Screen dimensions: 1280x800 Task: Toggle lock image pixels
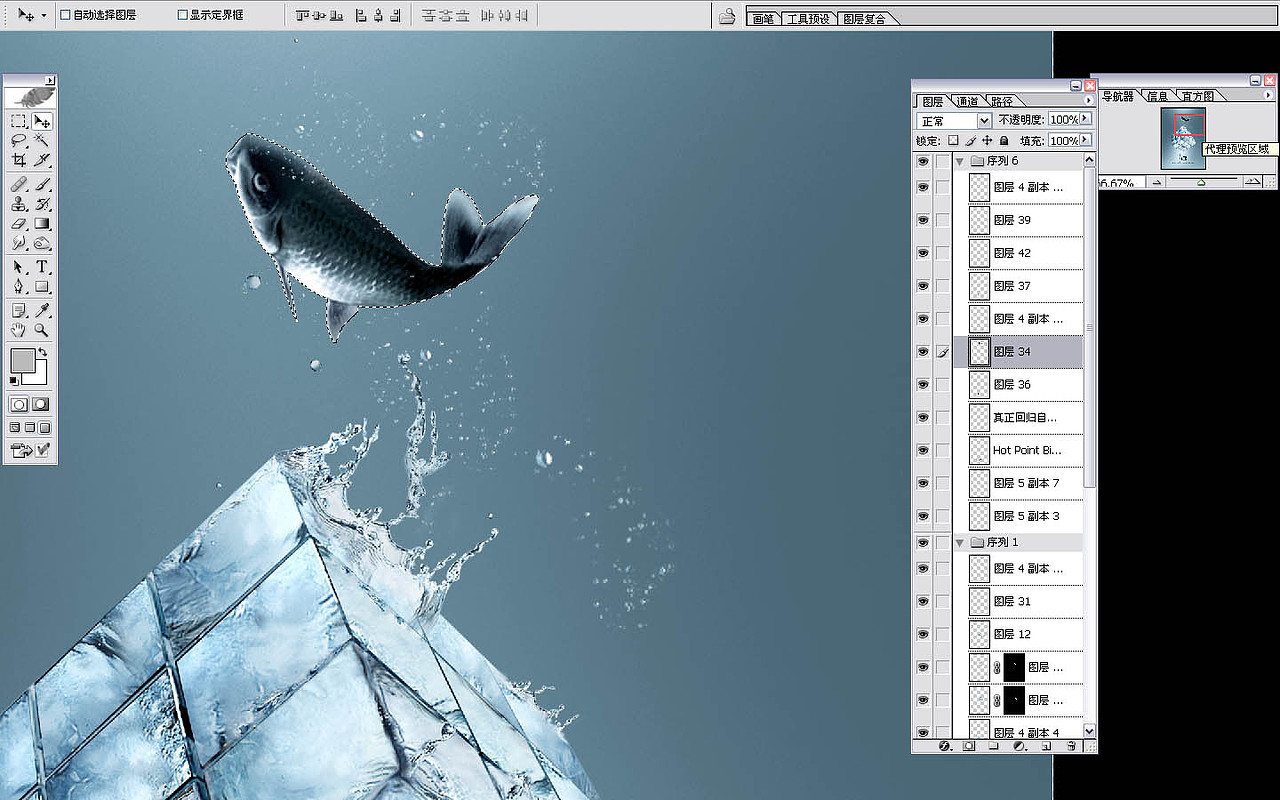(x=970, y=141)
